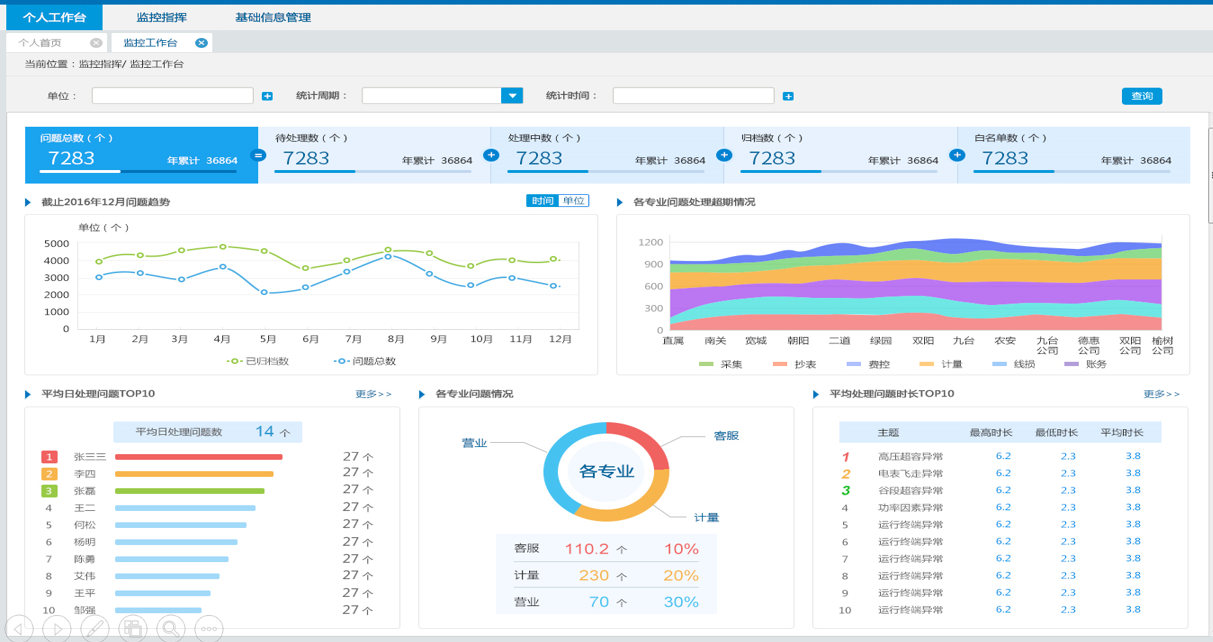Screen dimensions: 1213x642
Task: Select the pen annotation tool icon
Action: [x=94, y=628]
